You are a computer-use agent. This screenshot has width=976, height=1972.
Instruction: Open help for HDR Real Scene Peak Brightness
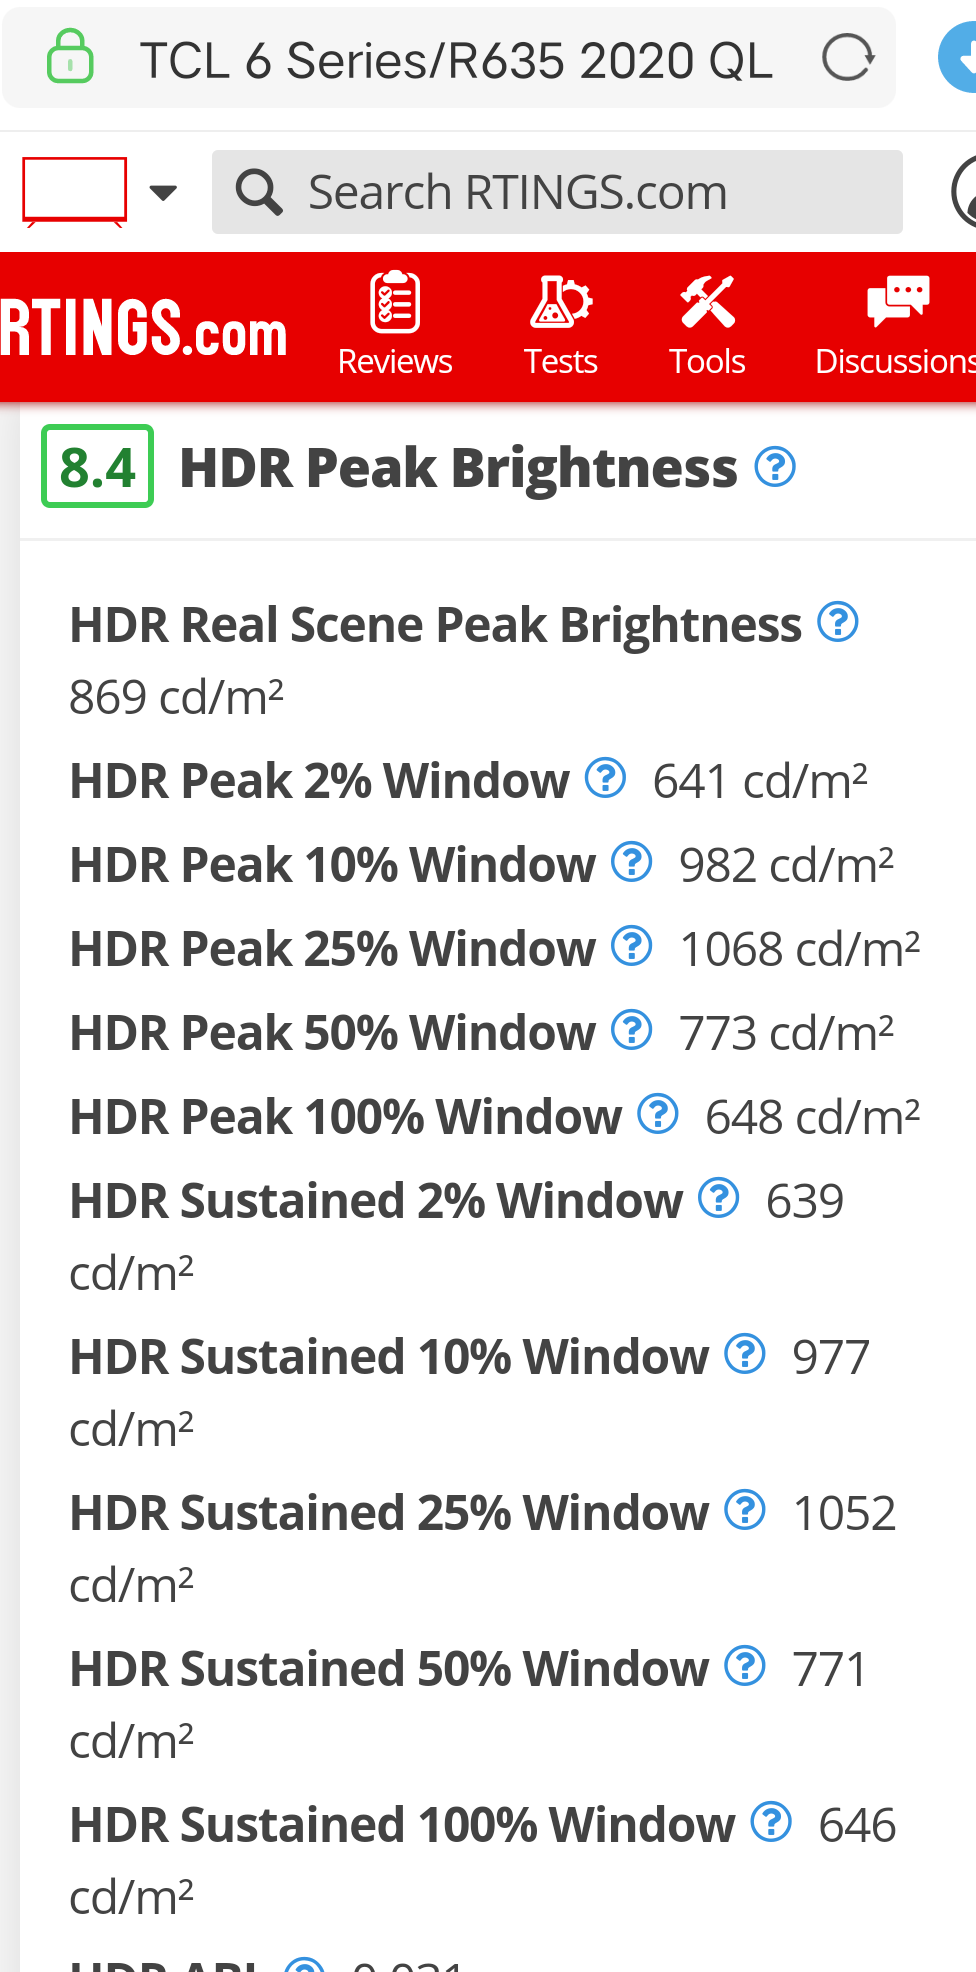point(838,622)
